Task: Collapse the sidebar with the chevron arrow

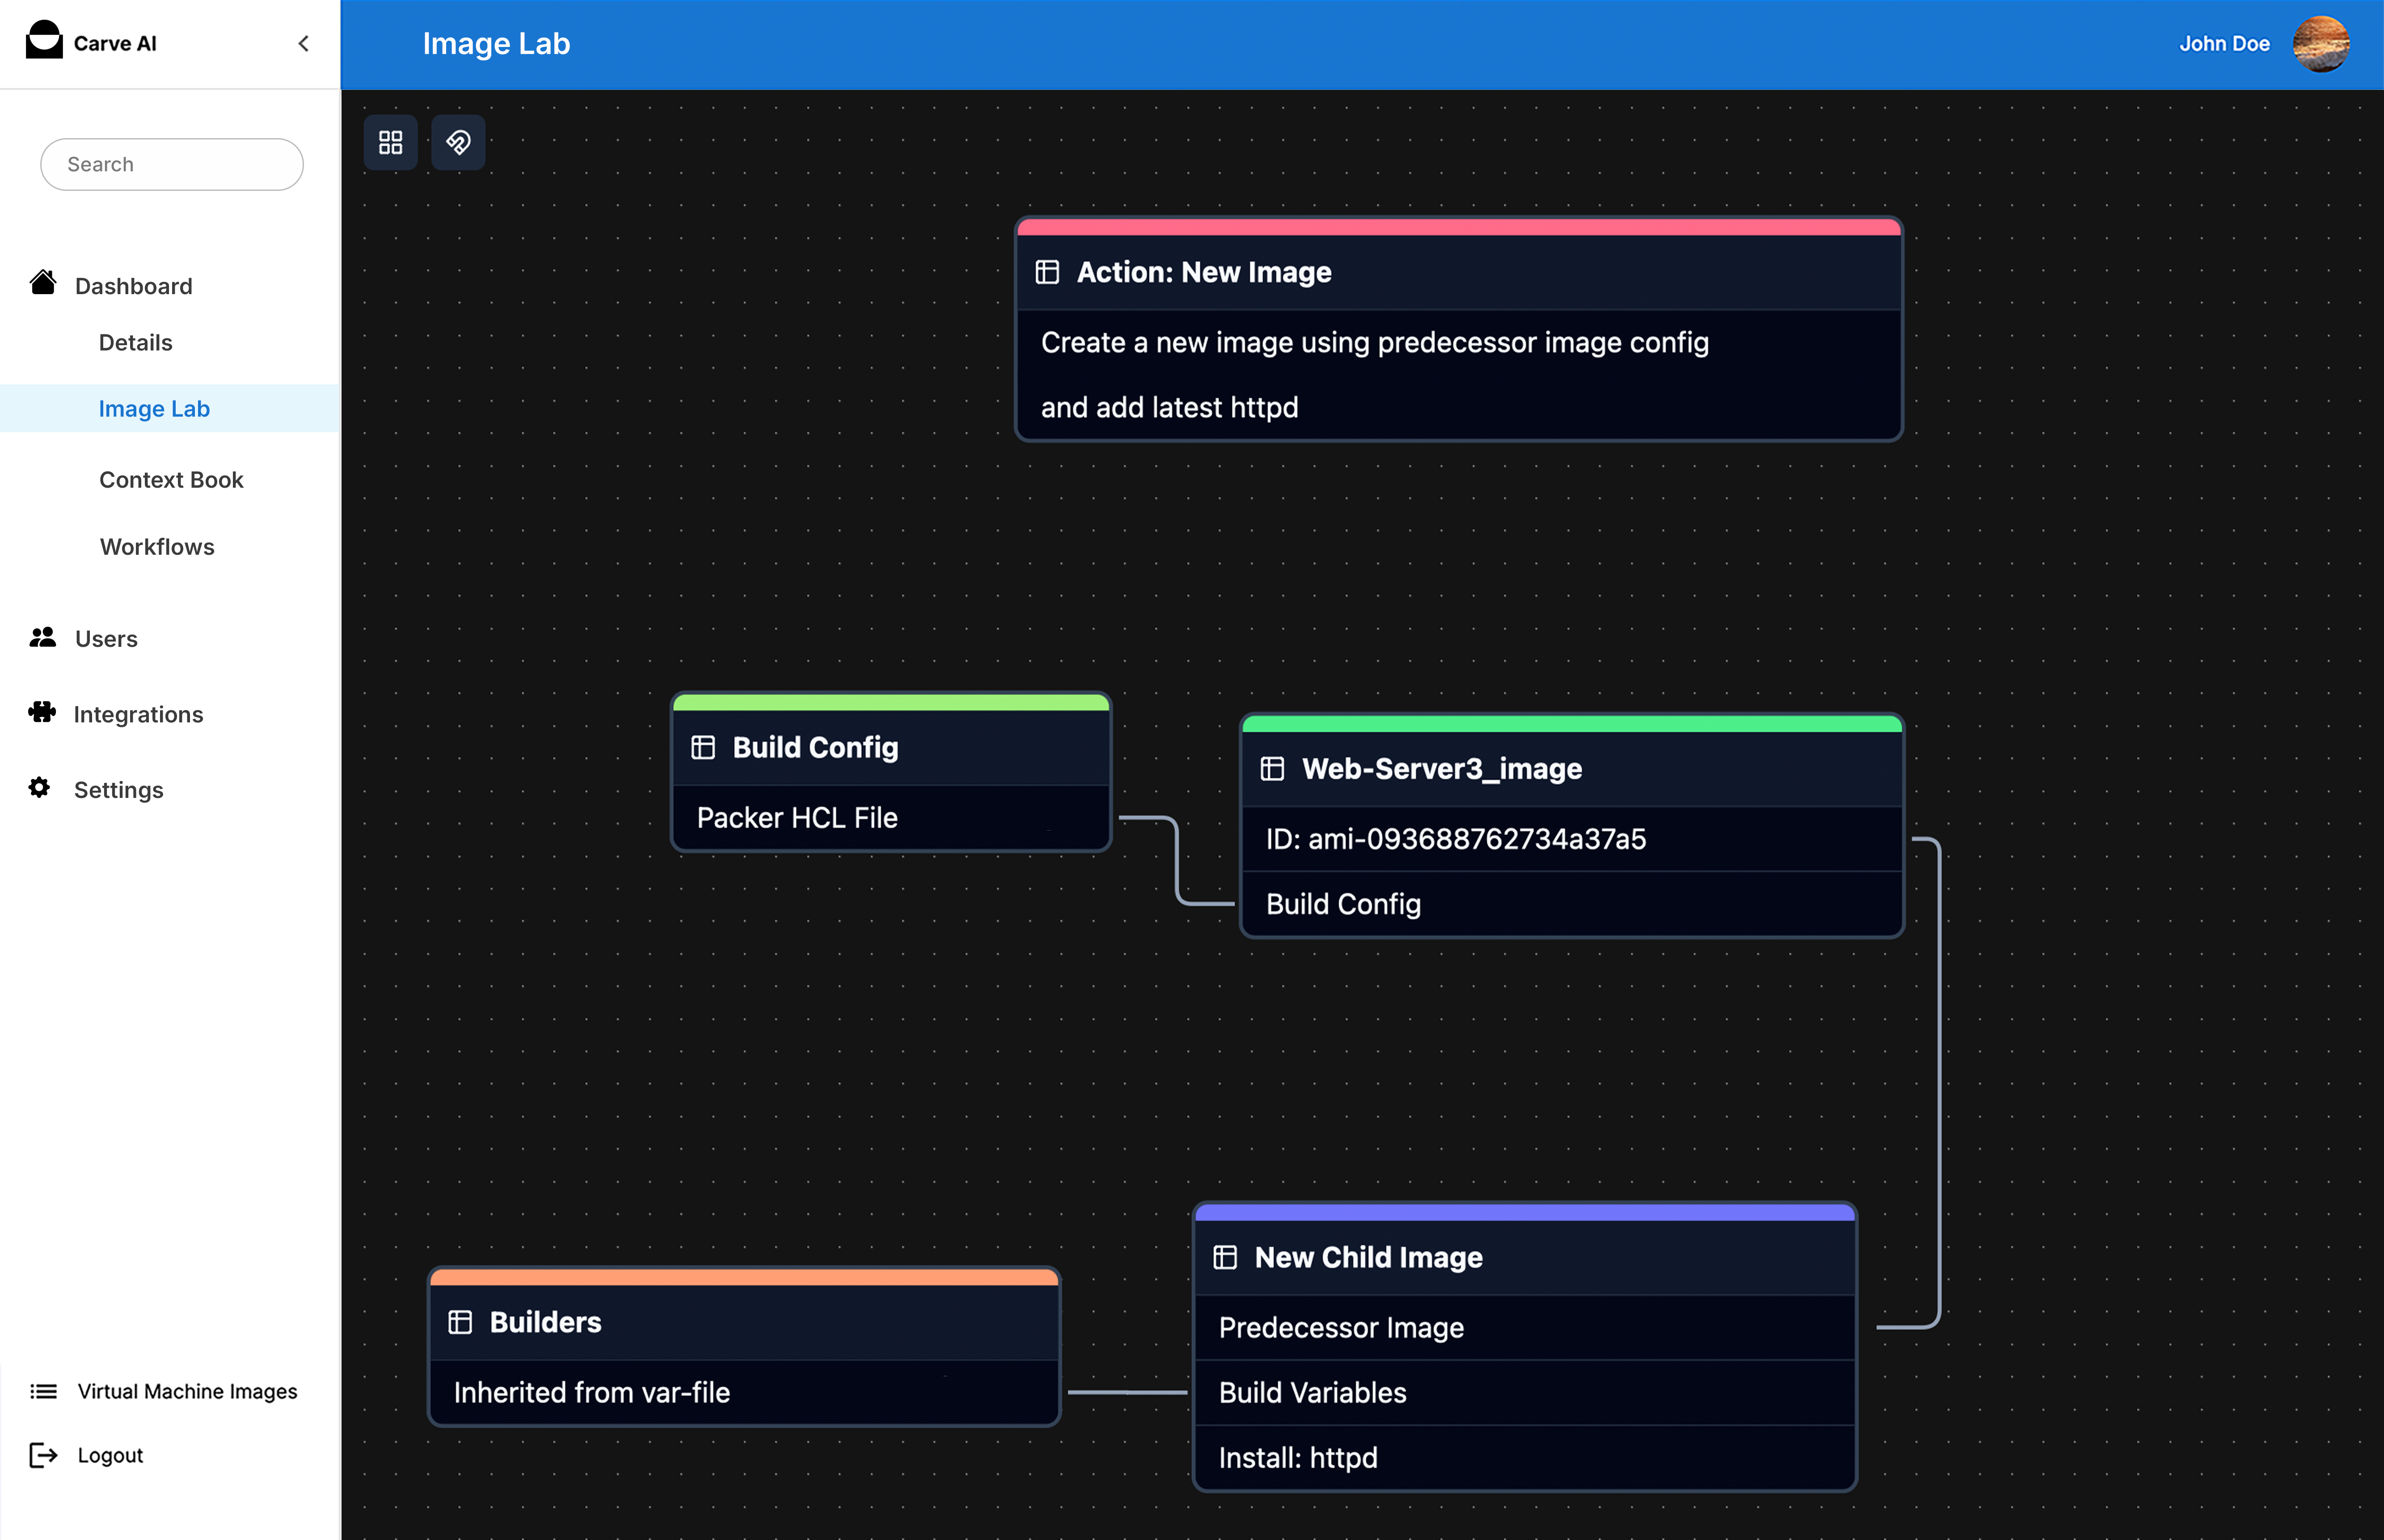Action: (x=304, y=43)
